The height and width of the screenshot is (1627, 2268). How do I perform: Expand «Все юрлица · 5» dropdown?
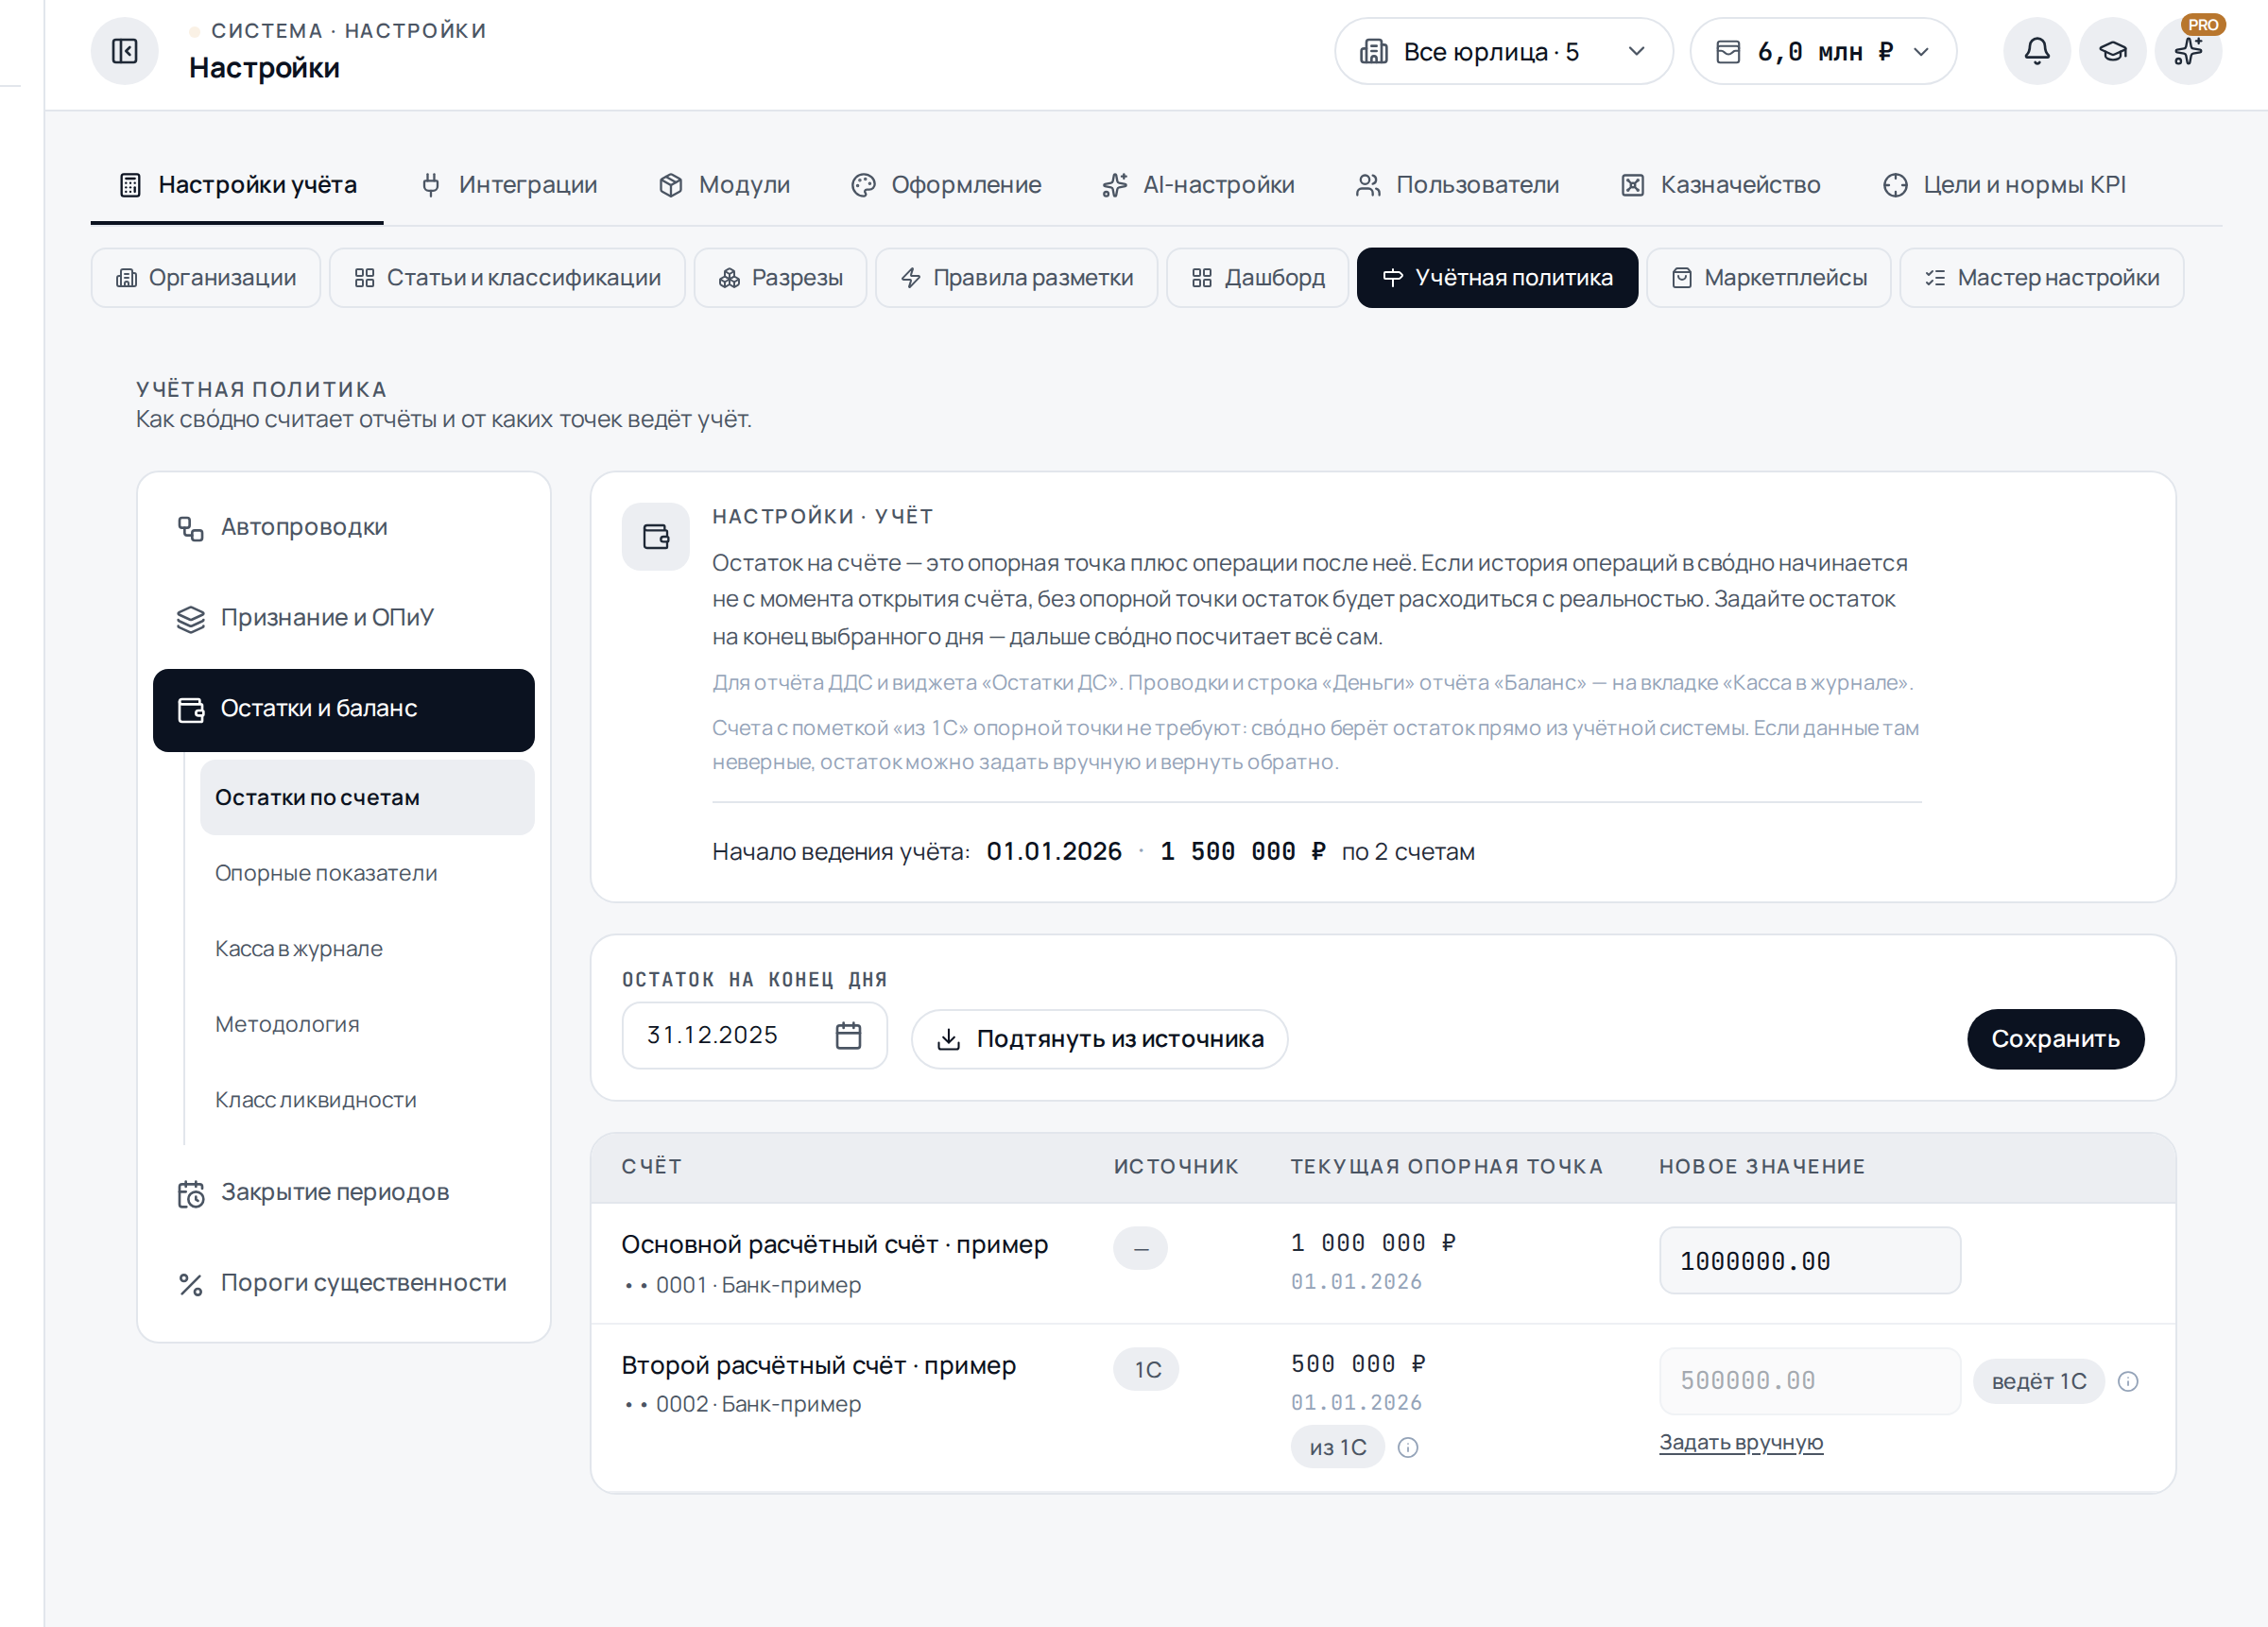pos(1503,51)
